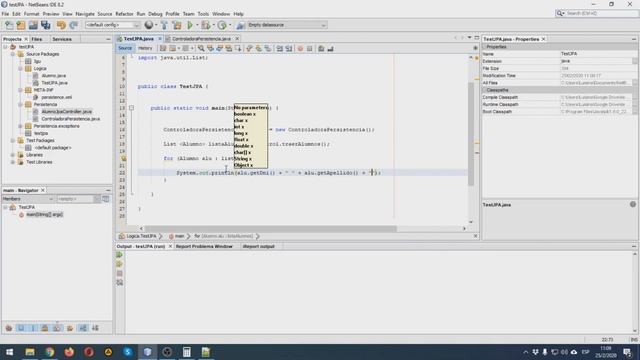Viewport: 640px width, 360px height.
Task: Toggle line 13 code fold marker
Action: [131, 108]
